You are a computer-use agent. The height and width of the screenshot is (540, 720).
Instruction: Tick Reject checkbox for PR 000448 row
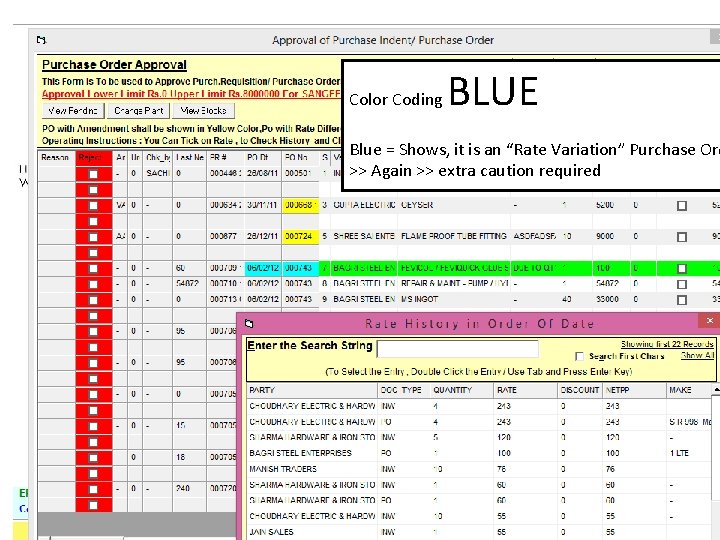click(x=93, y=174)
